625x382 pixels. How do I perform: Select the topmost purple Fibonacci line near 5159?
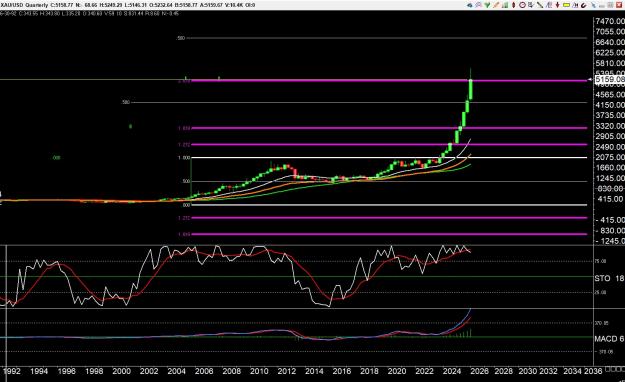389,81
